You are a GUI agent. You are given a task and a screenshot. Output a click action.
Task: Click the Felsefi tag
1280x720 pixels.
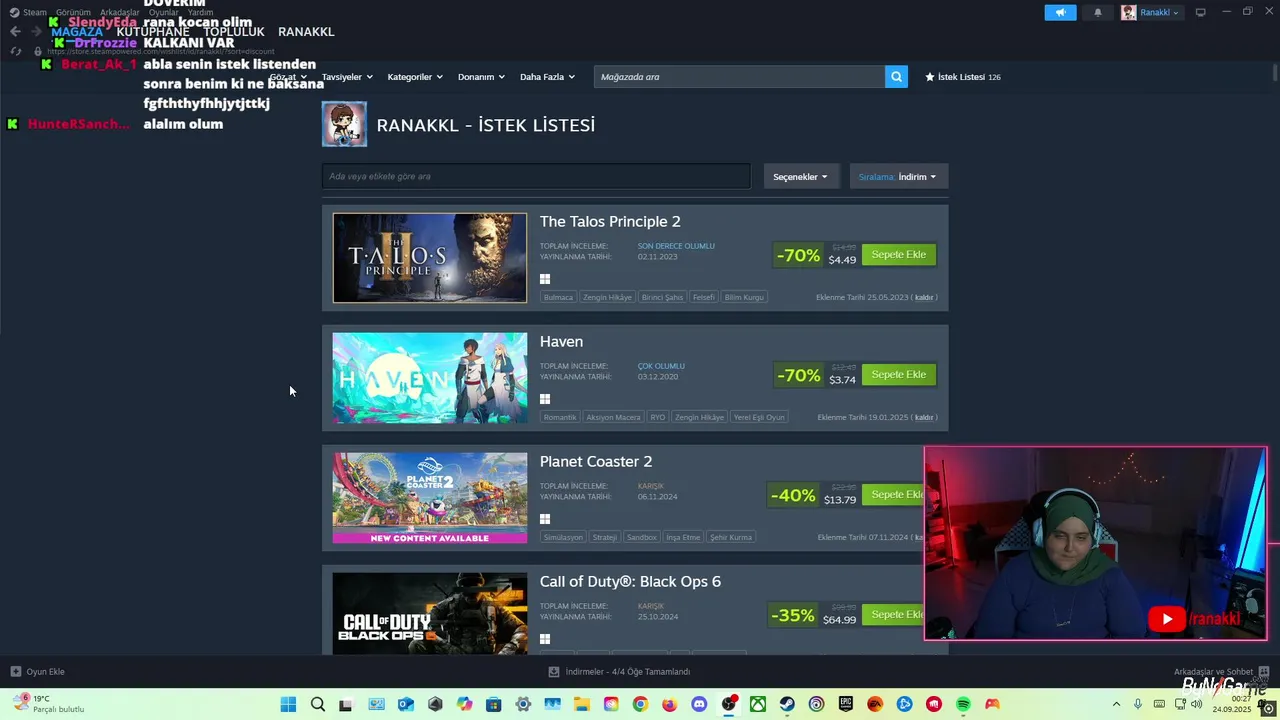click(704, 297)
